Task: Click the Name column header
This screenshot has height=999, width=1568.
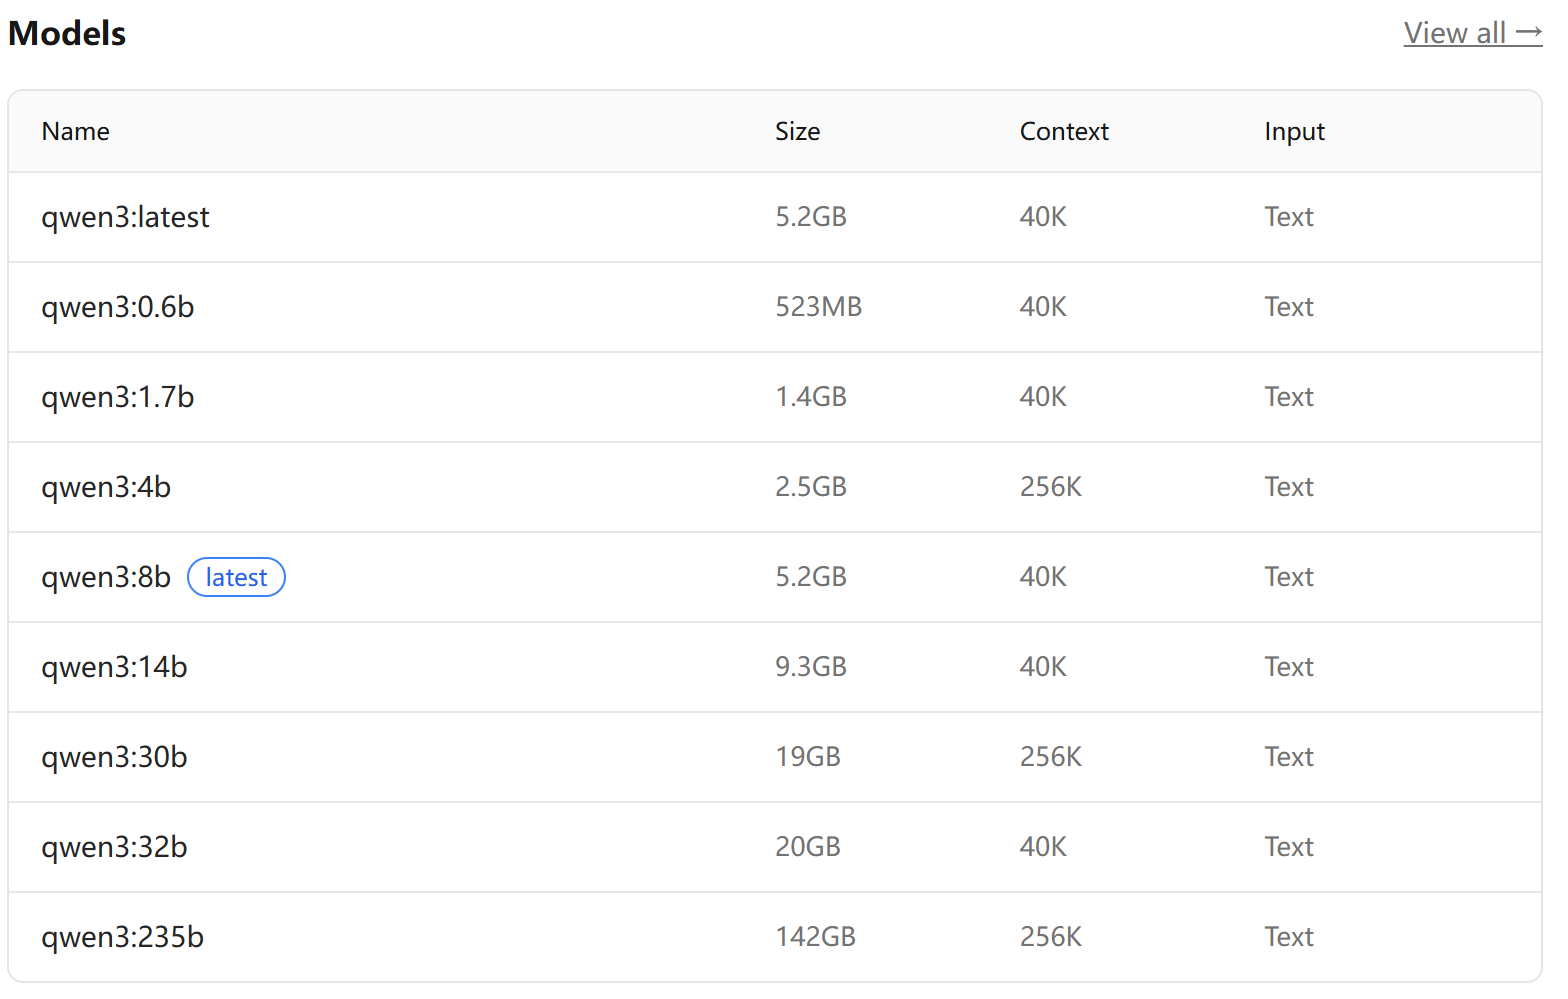Action: pyautogui.click(x=76, y=131)
